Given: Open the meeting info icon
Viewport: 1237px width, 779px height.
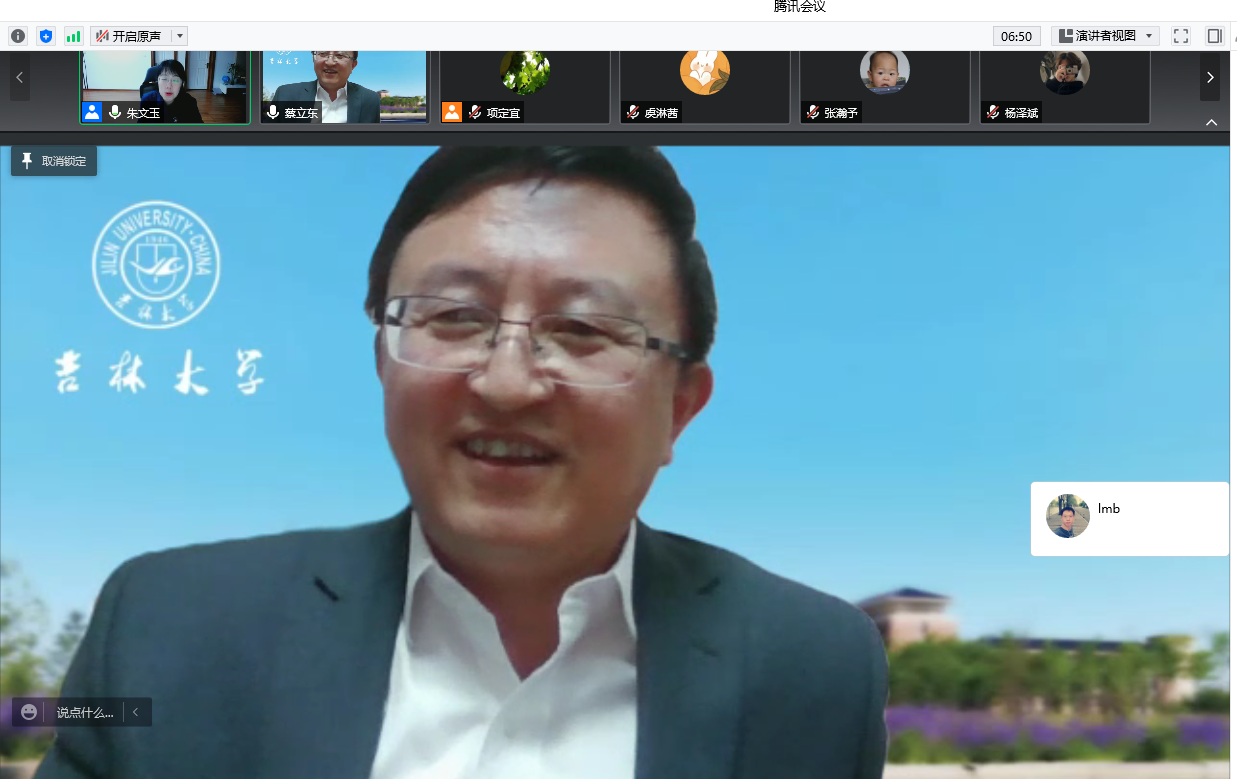Looking at the screenshot, I should pyautogui.click(x=18, y=36).
